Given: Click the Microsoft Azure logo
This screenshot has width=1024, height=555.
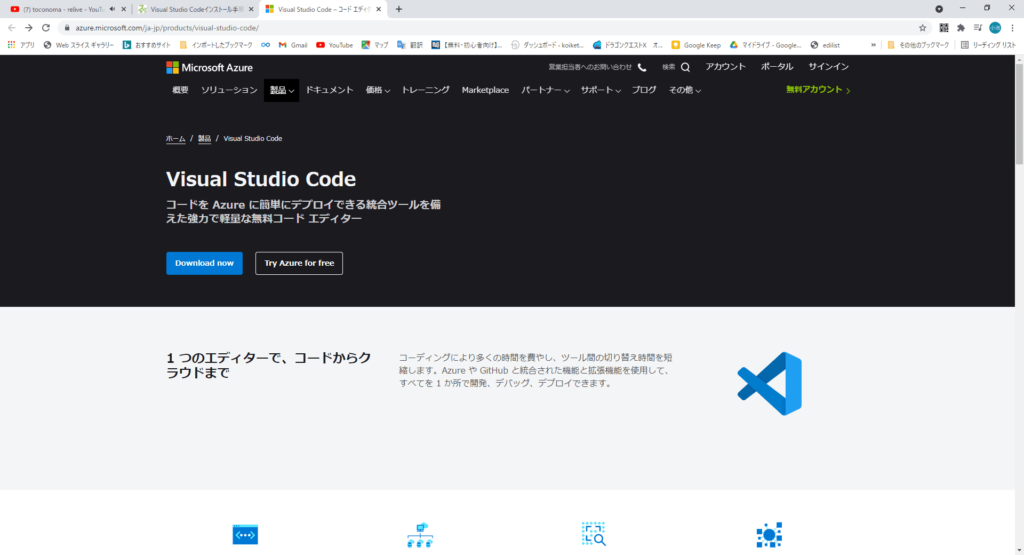Looking at the screenshot, I should click(x=209, y=67).
